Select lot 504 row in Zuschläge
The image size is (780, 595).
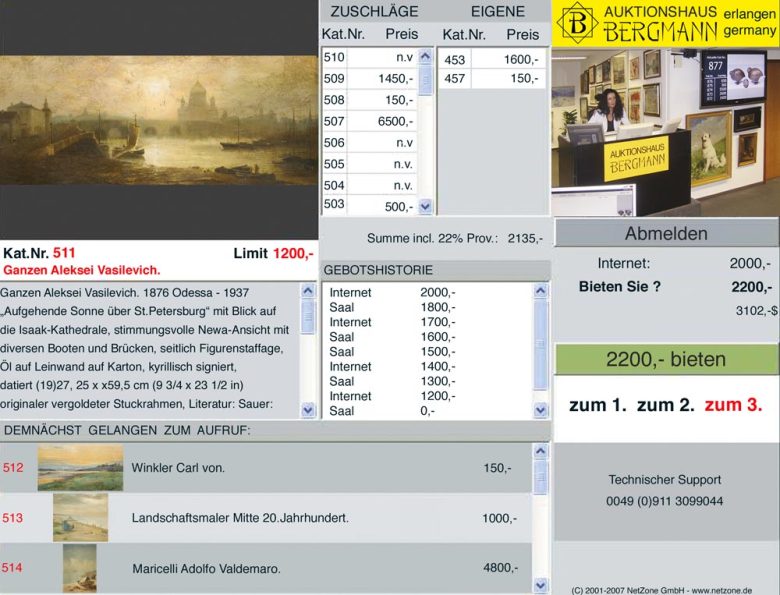coord(370,186)
